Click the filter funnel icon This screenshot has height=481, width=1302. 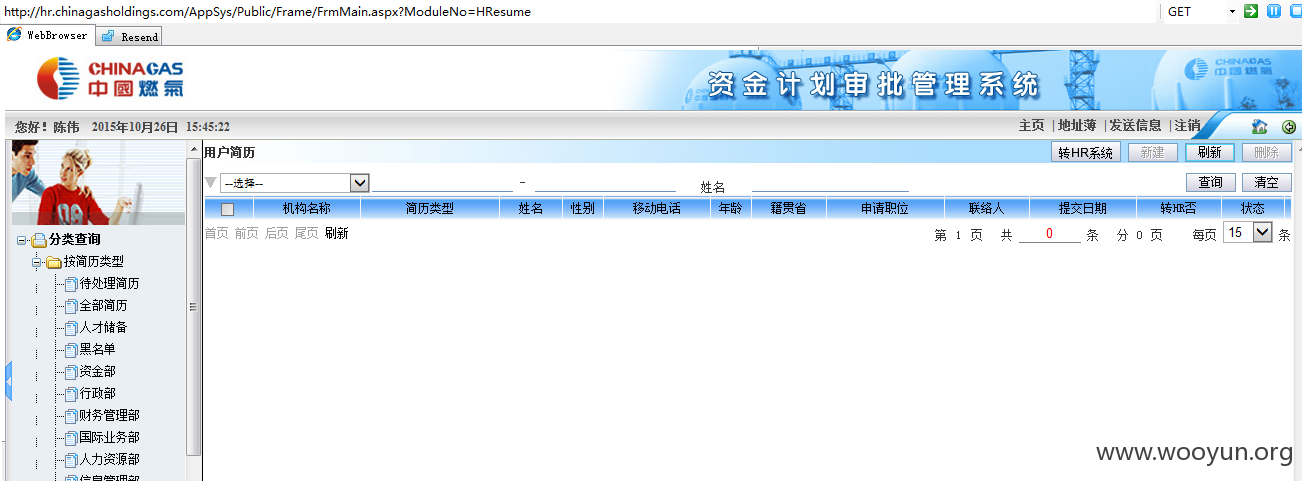tap(210, 183)
